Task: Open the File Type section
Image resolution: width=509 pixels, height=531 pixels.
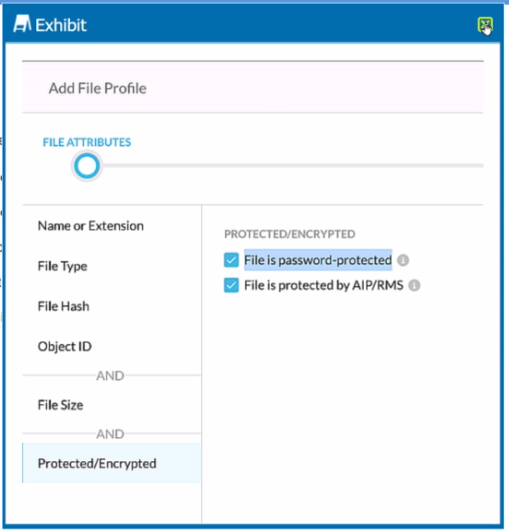Action: (x=62, y=266)
